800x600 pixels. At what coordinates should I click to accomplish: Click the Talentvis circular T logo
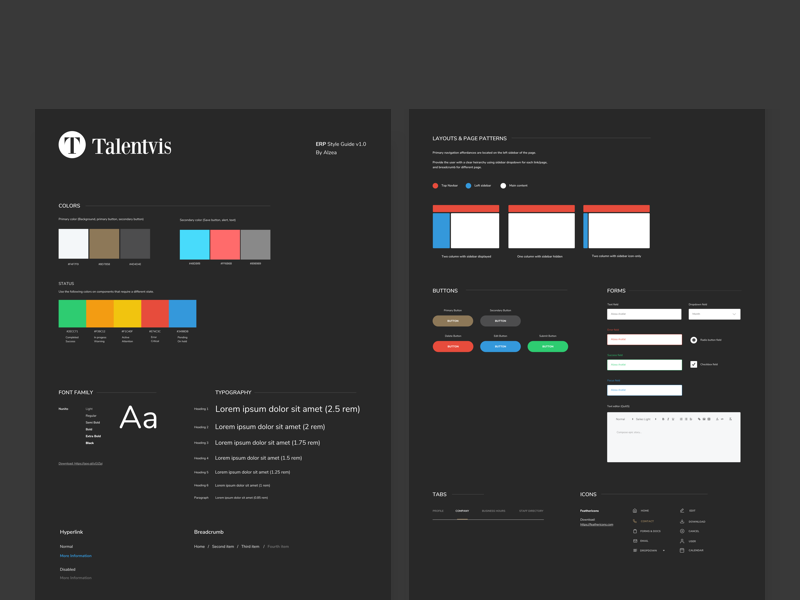[x=72, y=144]
